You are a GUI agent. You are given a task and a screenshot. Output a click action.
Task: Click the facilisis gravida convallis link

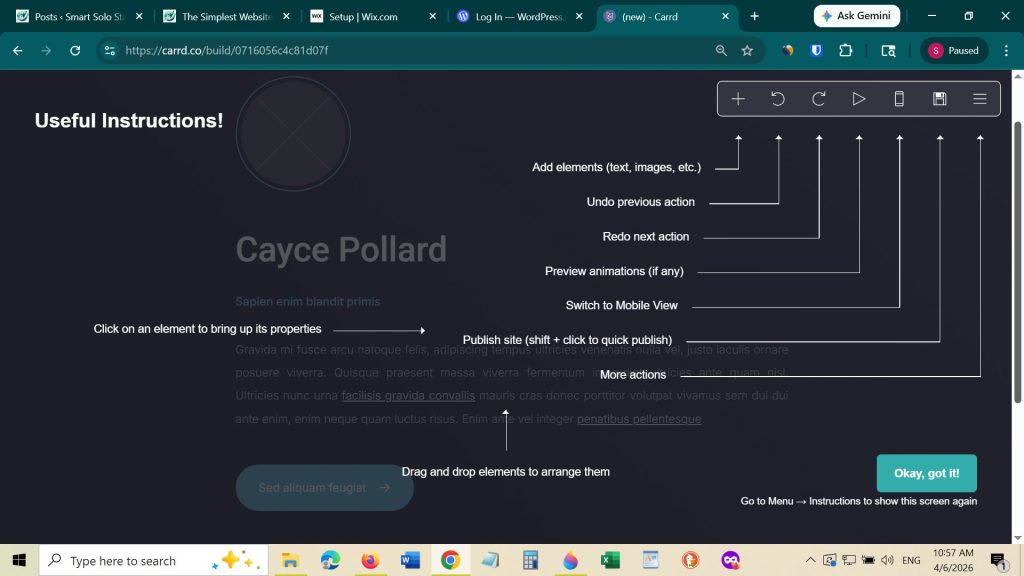408,395
